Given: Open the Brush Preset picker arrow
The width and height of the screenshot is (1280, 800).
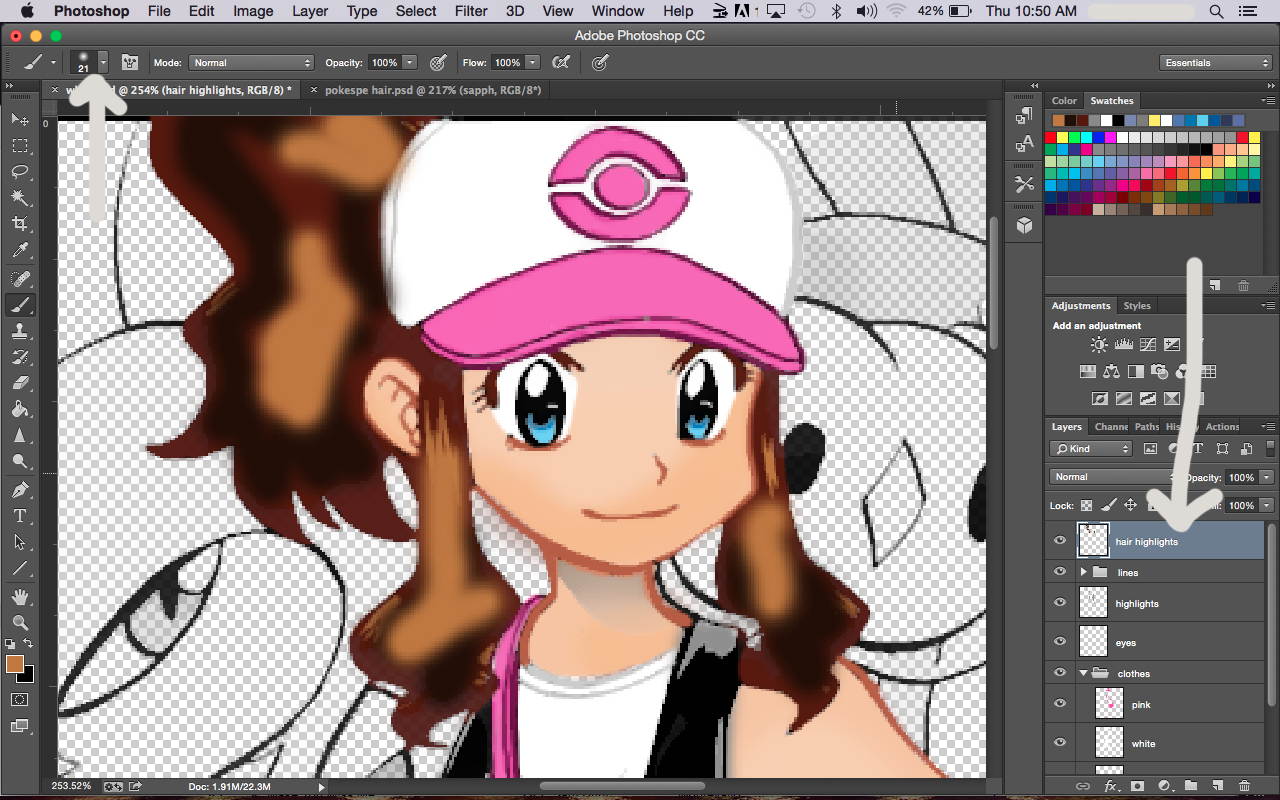Looking at the screenshot, I should pyautogui.click(x=102, y=62).
